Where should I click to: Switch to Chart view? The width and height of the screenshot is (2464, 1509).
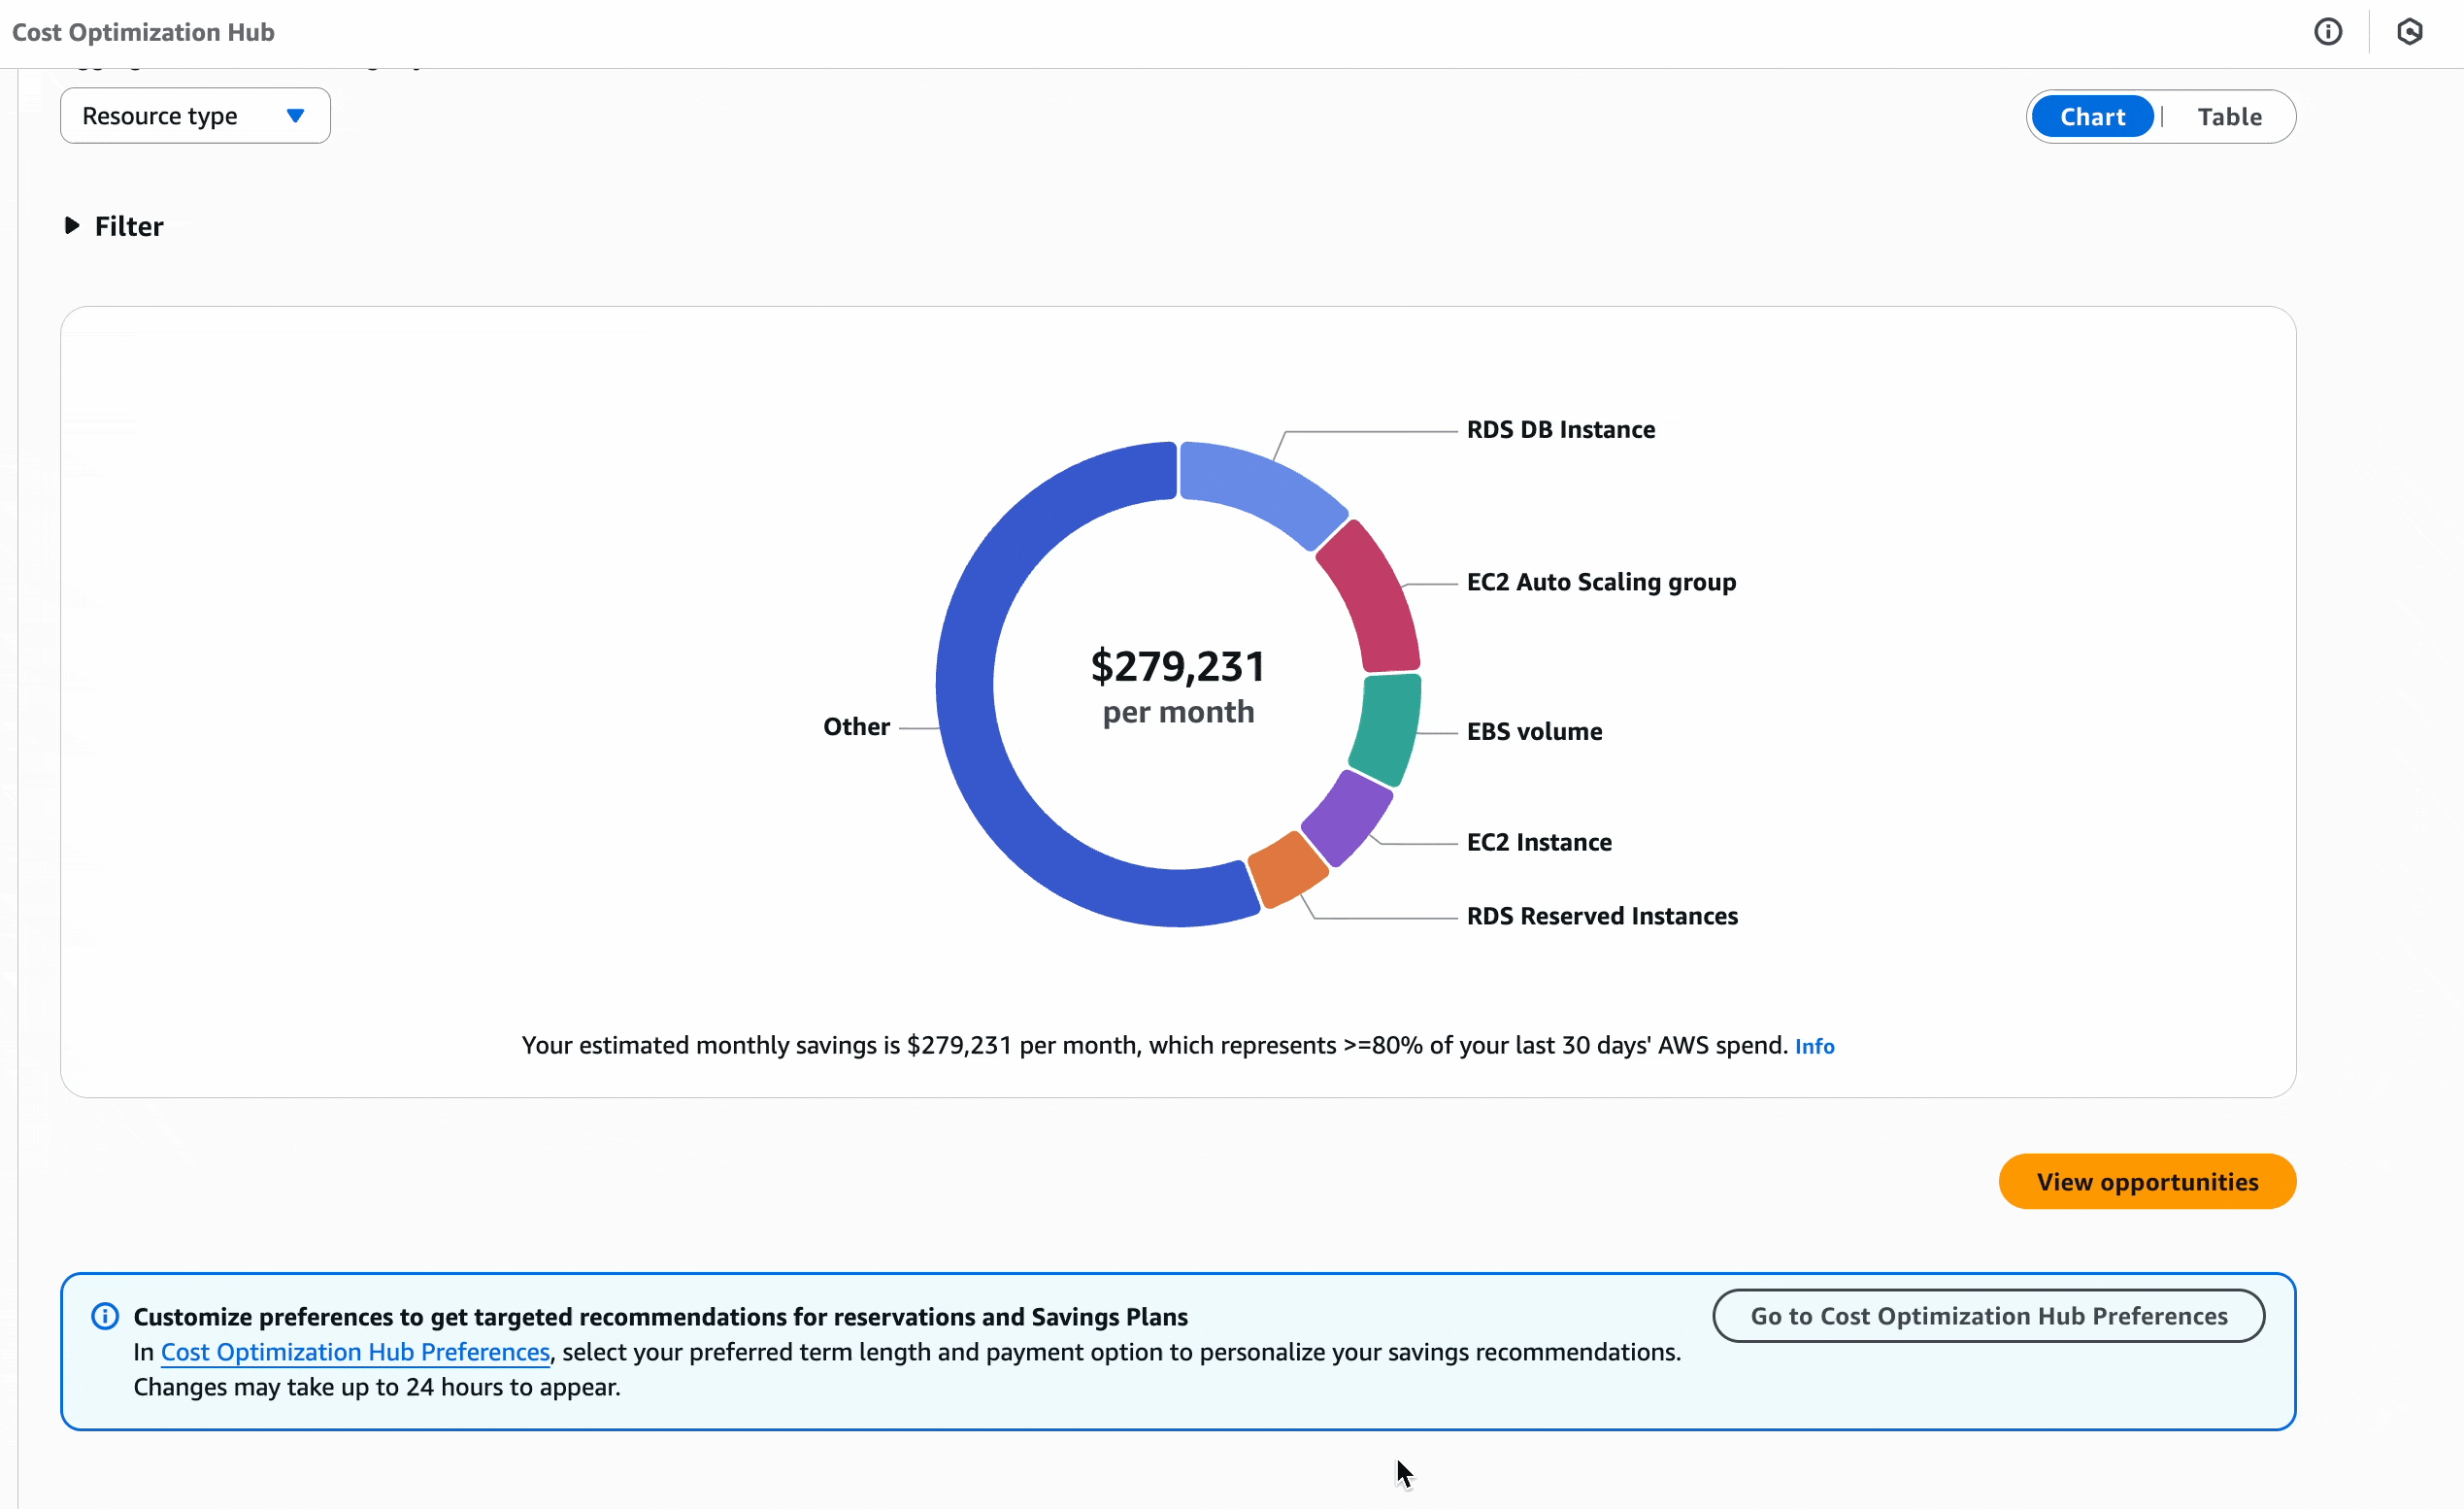click(x=2092, y=117)
